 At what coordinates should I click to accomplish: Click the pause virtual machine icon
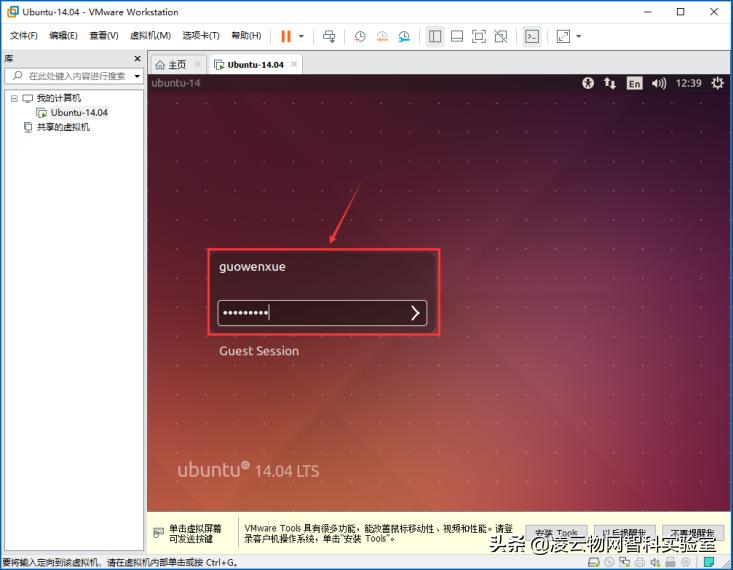coord(286,36)
